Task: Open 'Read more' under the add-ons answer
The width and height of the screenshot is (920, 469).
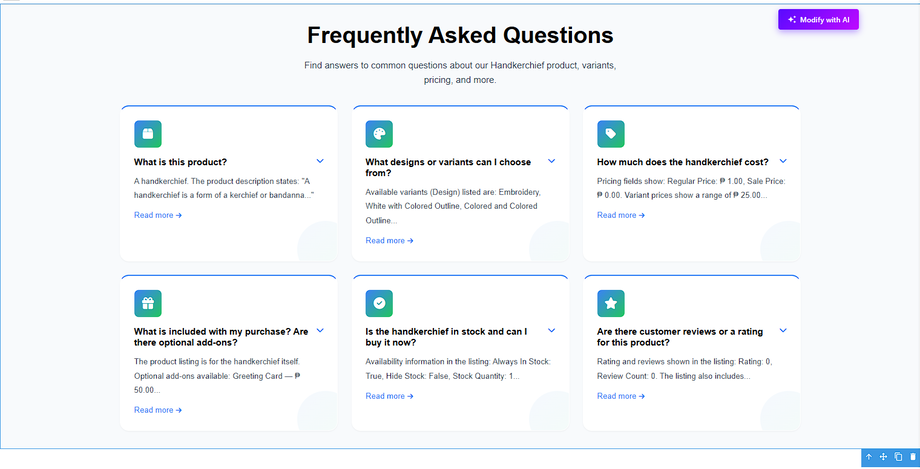Action: [x=157, y=410]
